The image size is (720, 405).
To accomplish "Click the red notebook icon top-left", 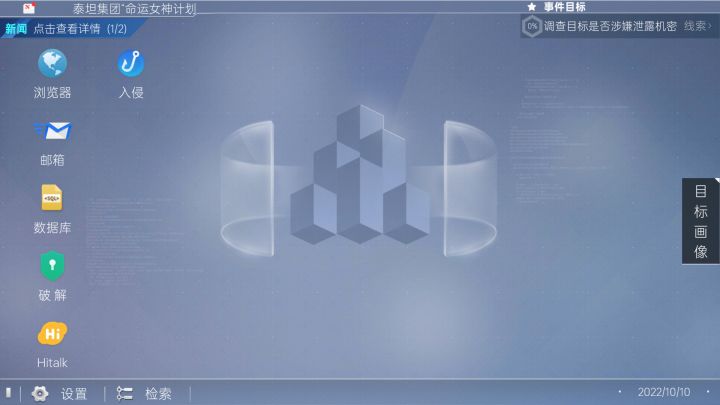I will point(29,8).
